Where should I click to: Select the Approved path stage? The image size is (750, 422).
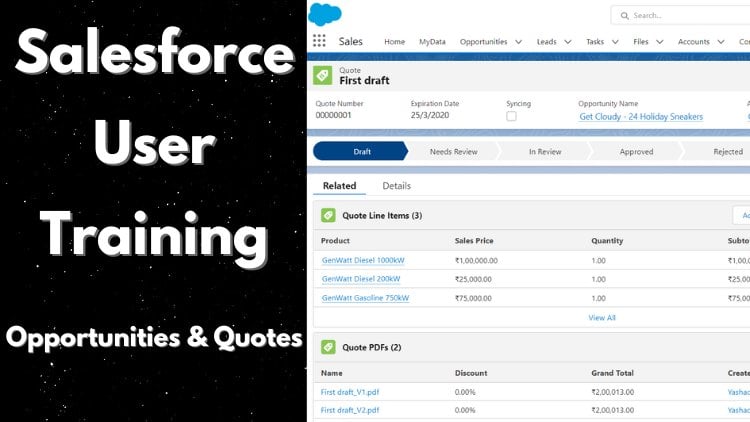pos(636,152)
